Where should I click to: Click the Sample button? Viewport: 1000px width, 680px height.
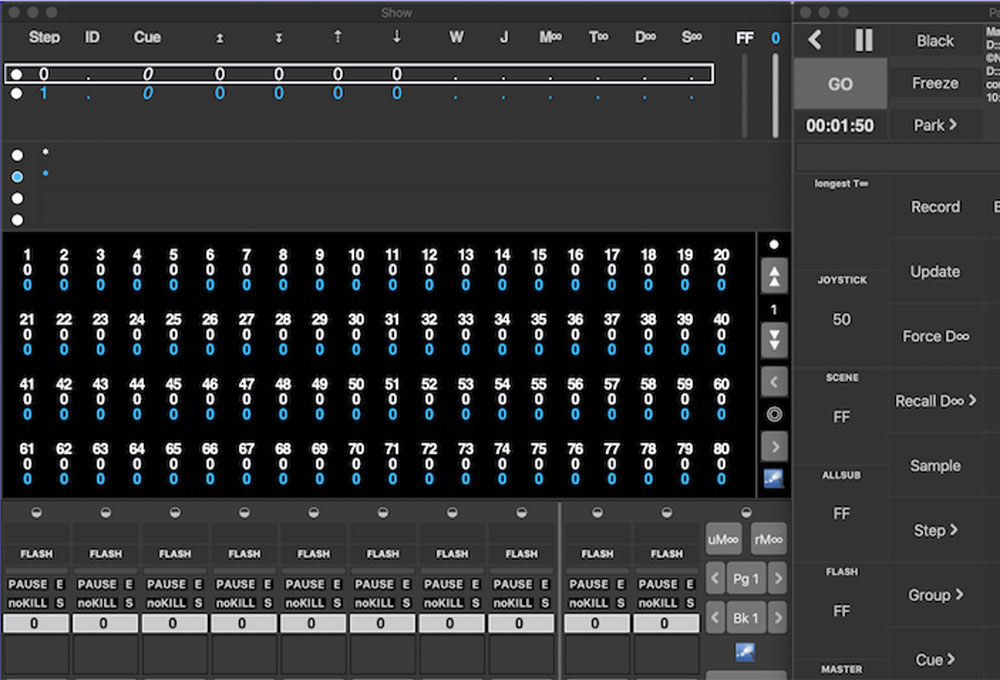[935, 466]
